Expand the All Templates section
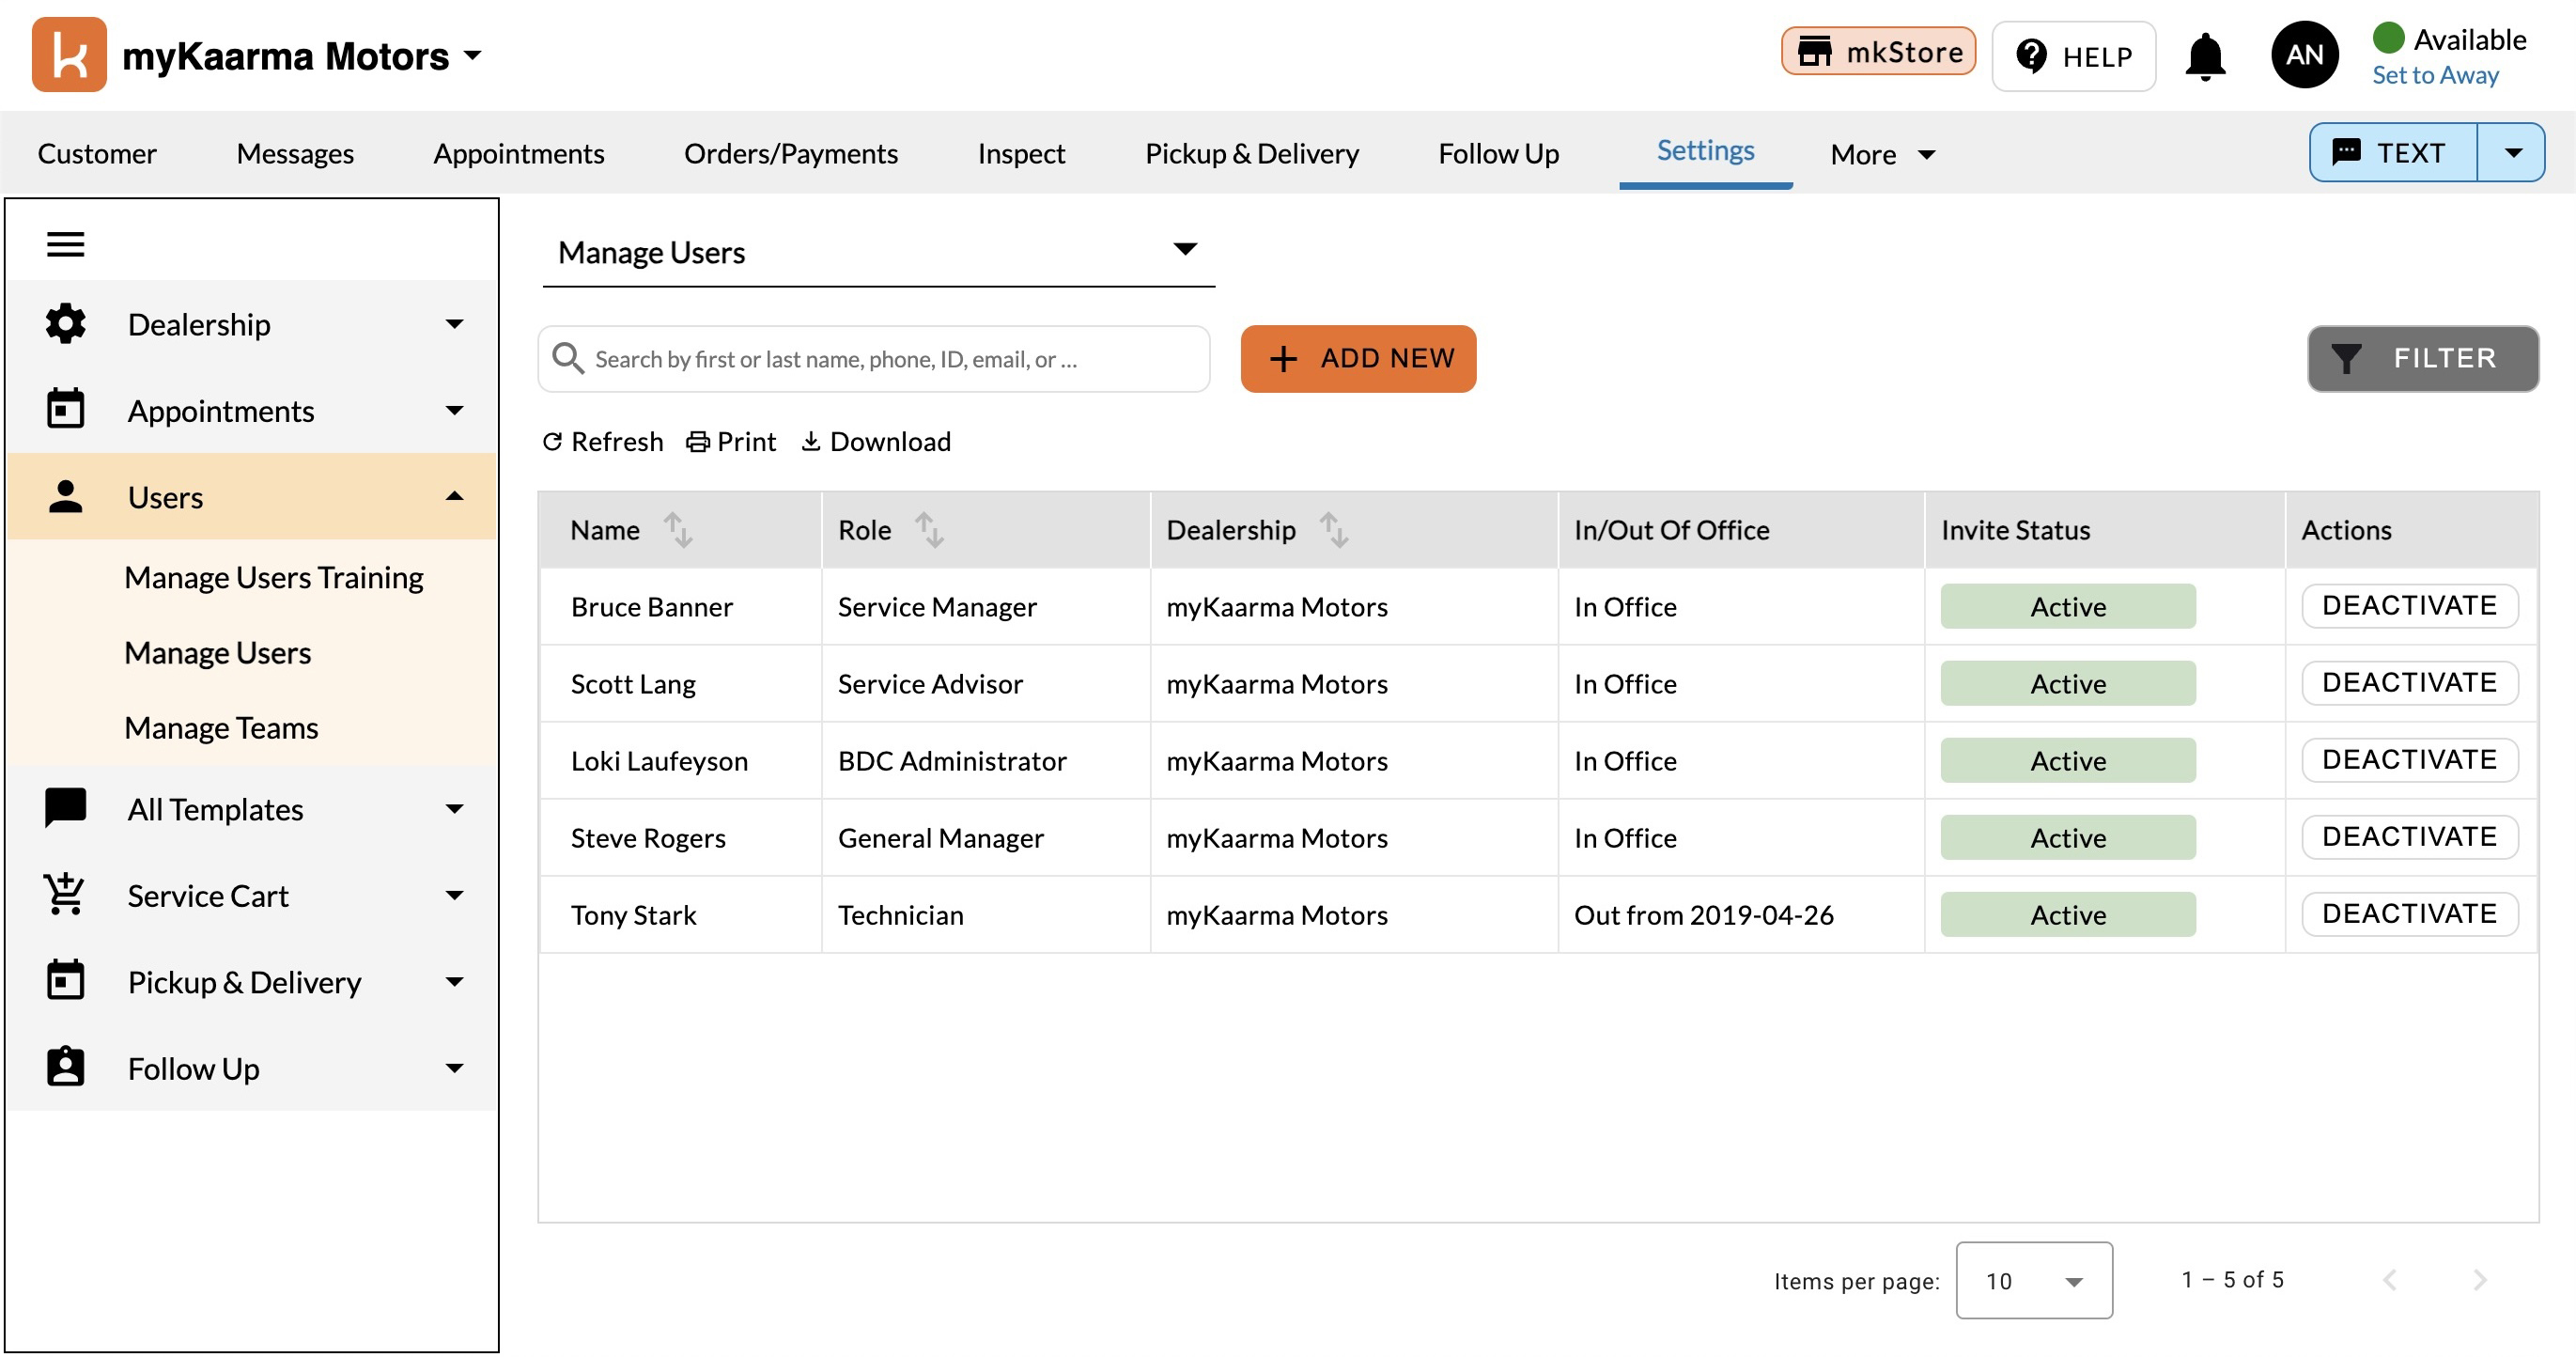2576x1357 pixels. click(x=454, y=808)
